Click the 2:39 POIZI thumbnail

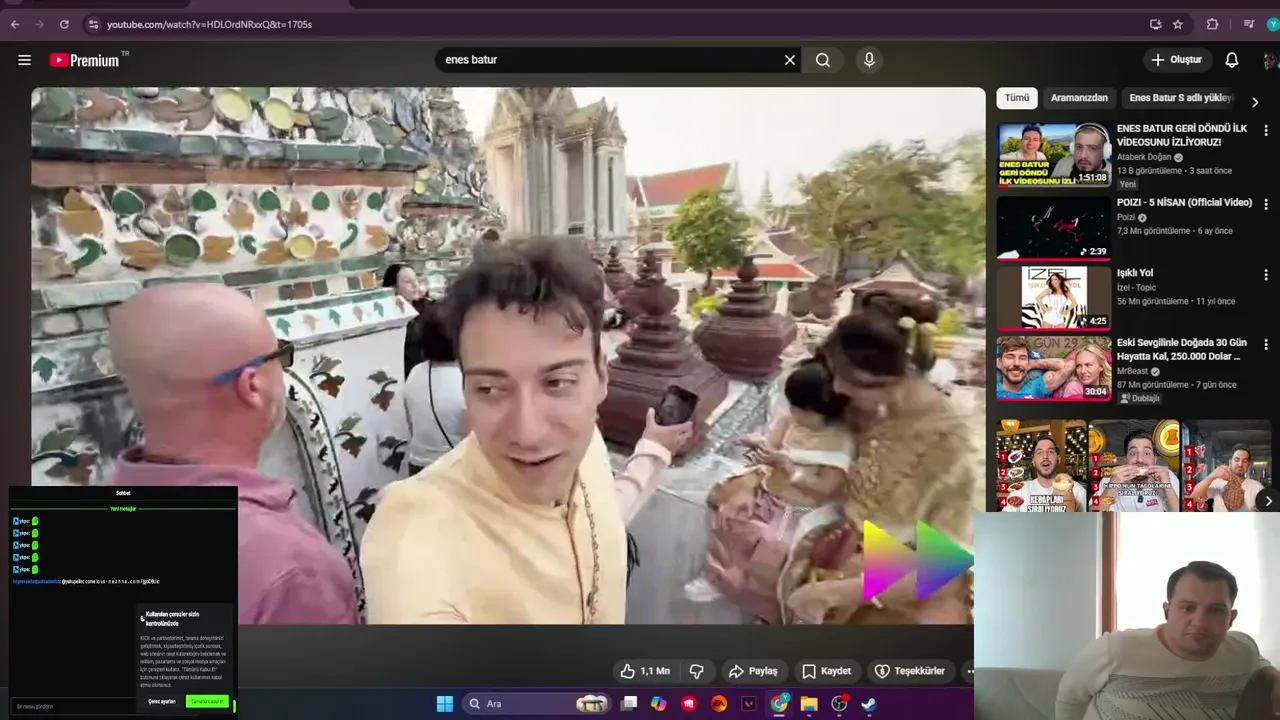[1053, 227]
